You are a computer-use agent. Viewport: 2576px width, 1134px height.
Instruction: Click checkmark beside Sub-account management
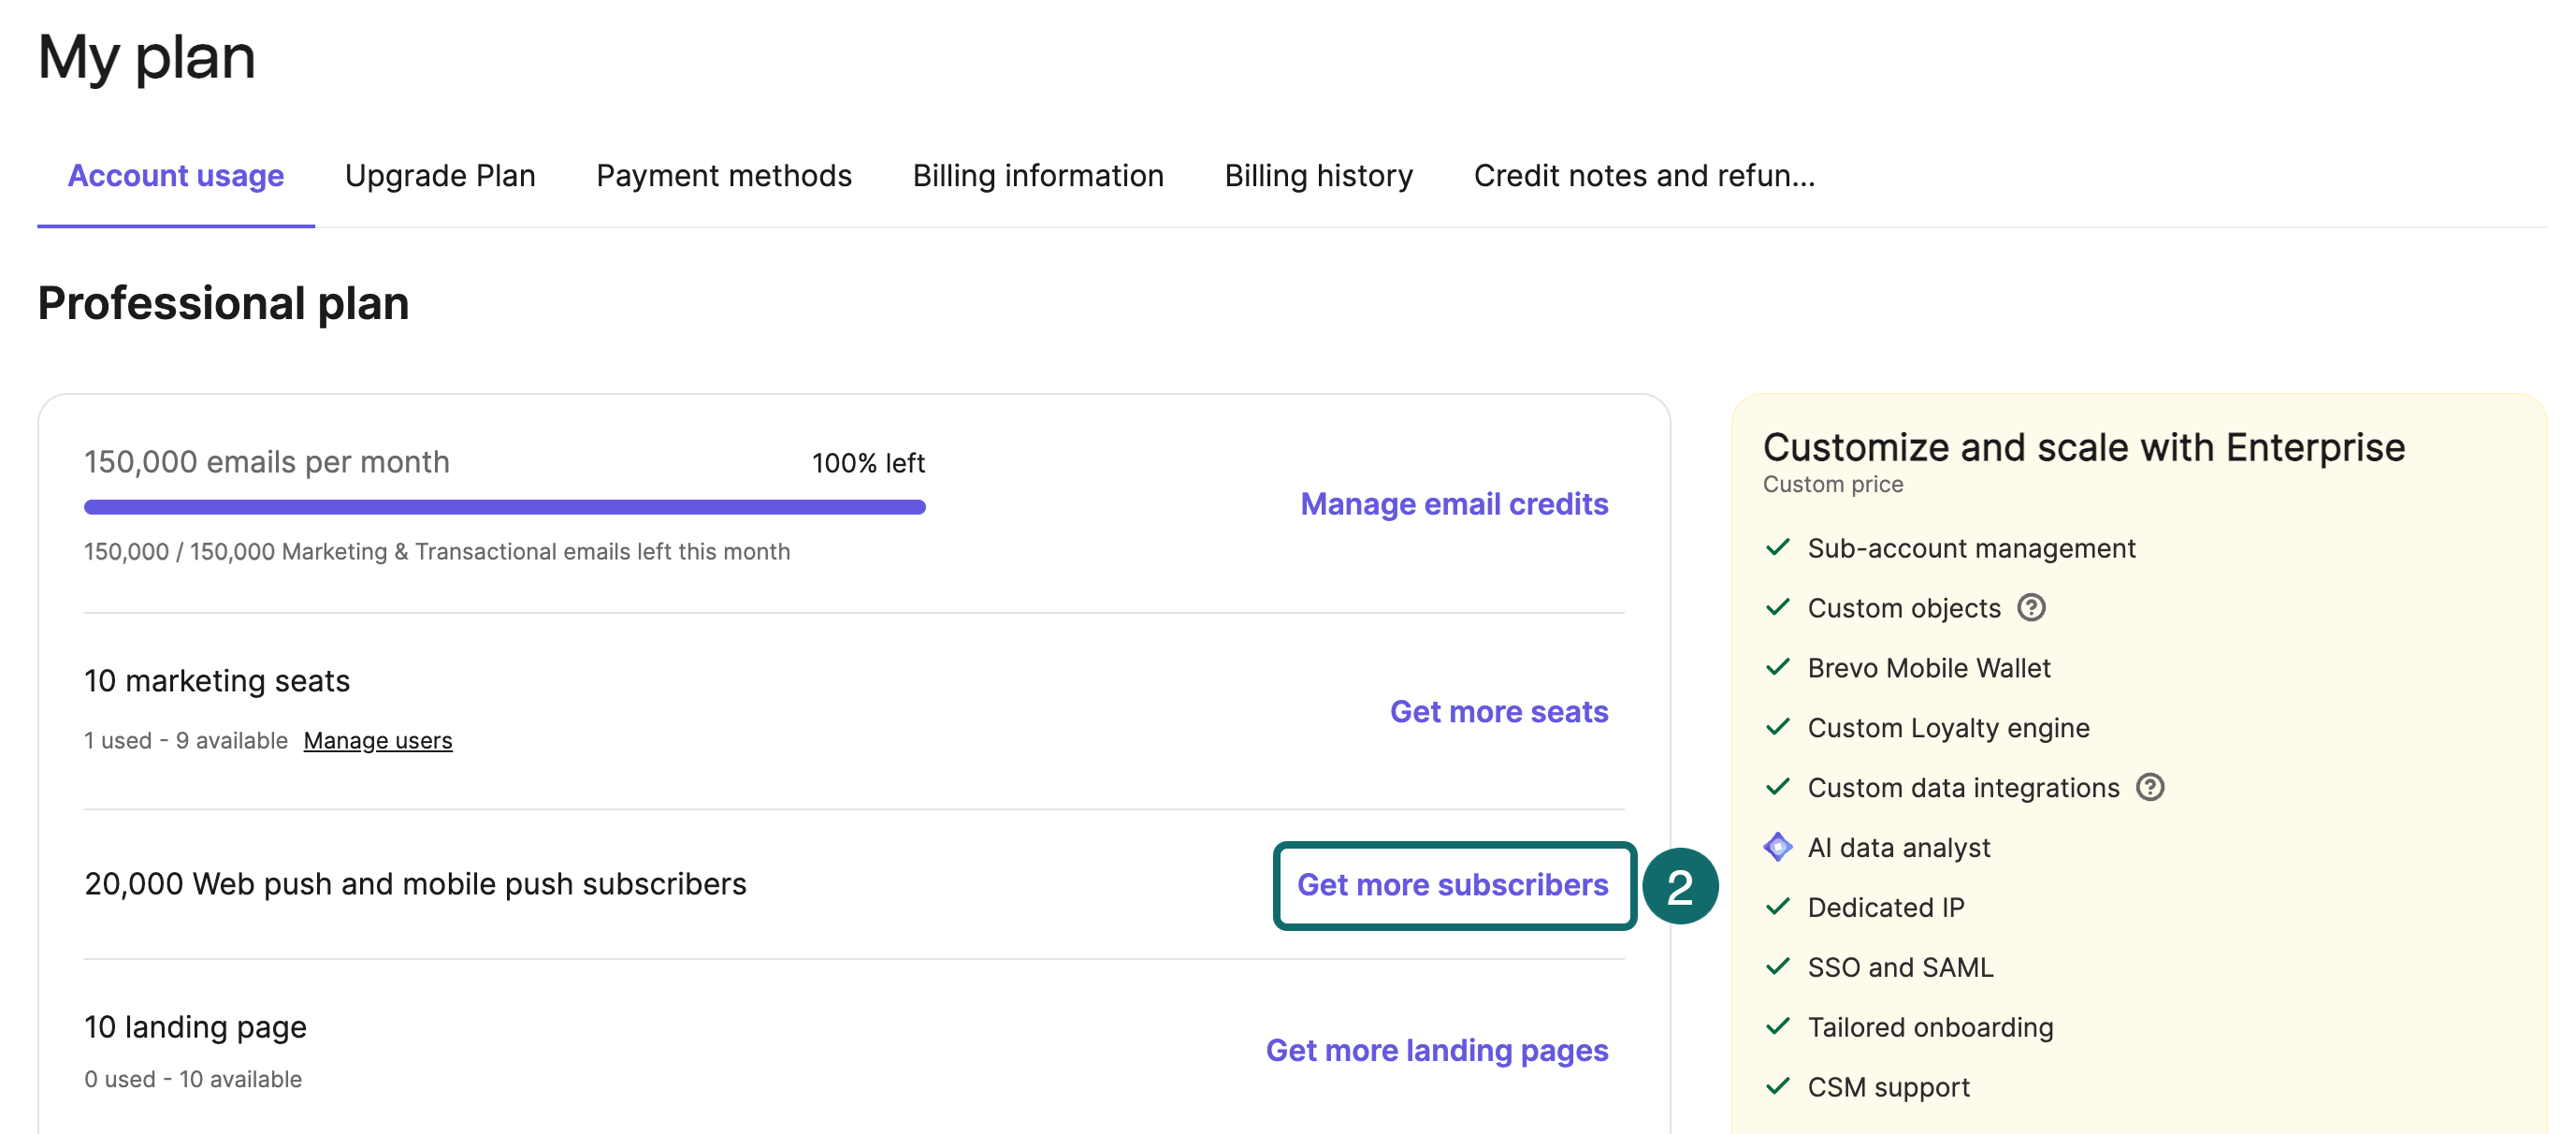coord(1777,548)
